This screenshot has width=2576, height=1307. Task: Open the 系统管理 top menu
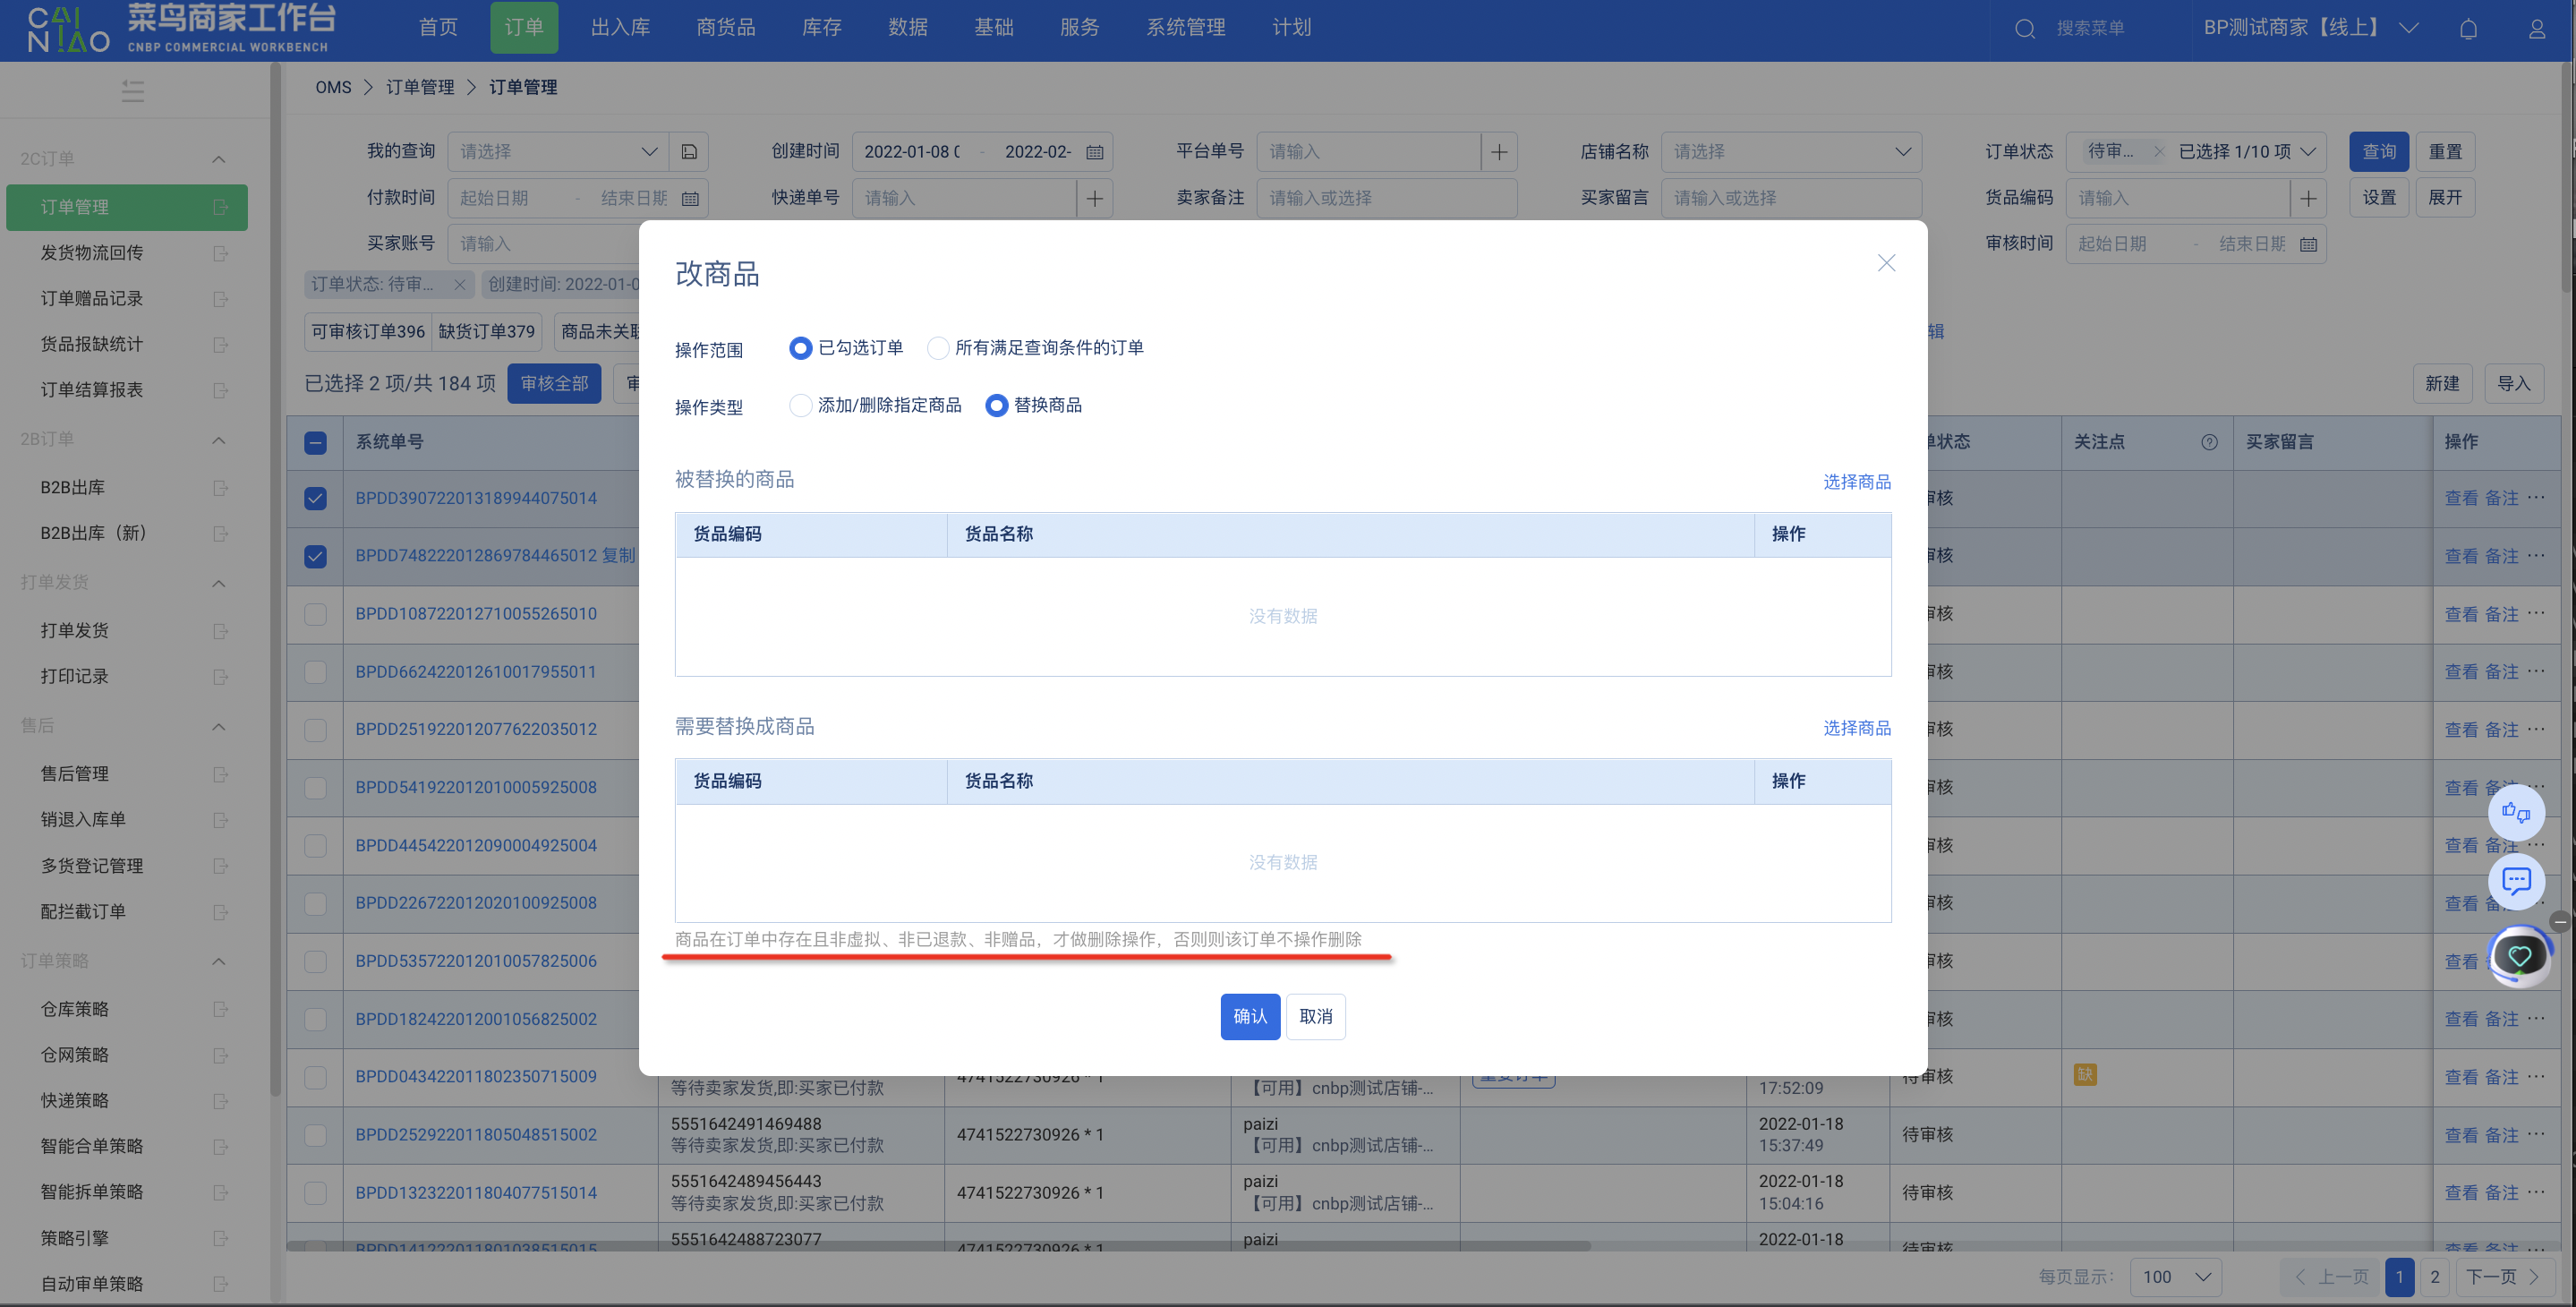tap(1185, 28)
